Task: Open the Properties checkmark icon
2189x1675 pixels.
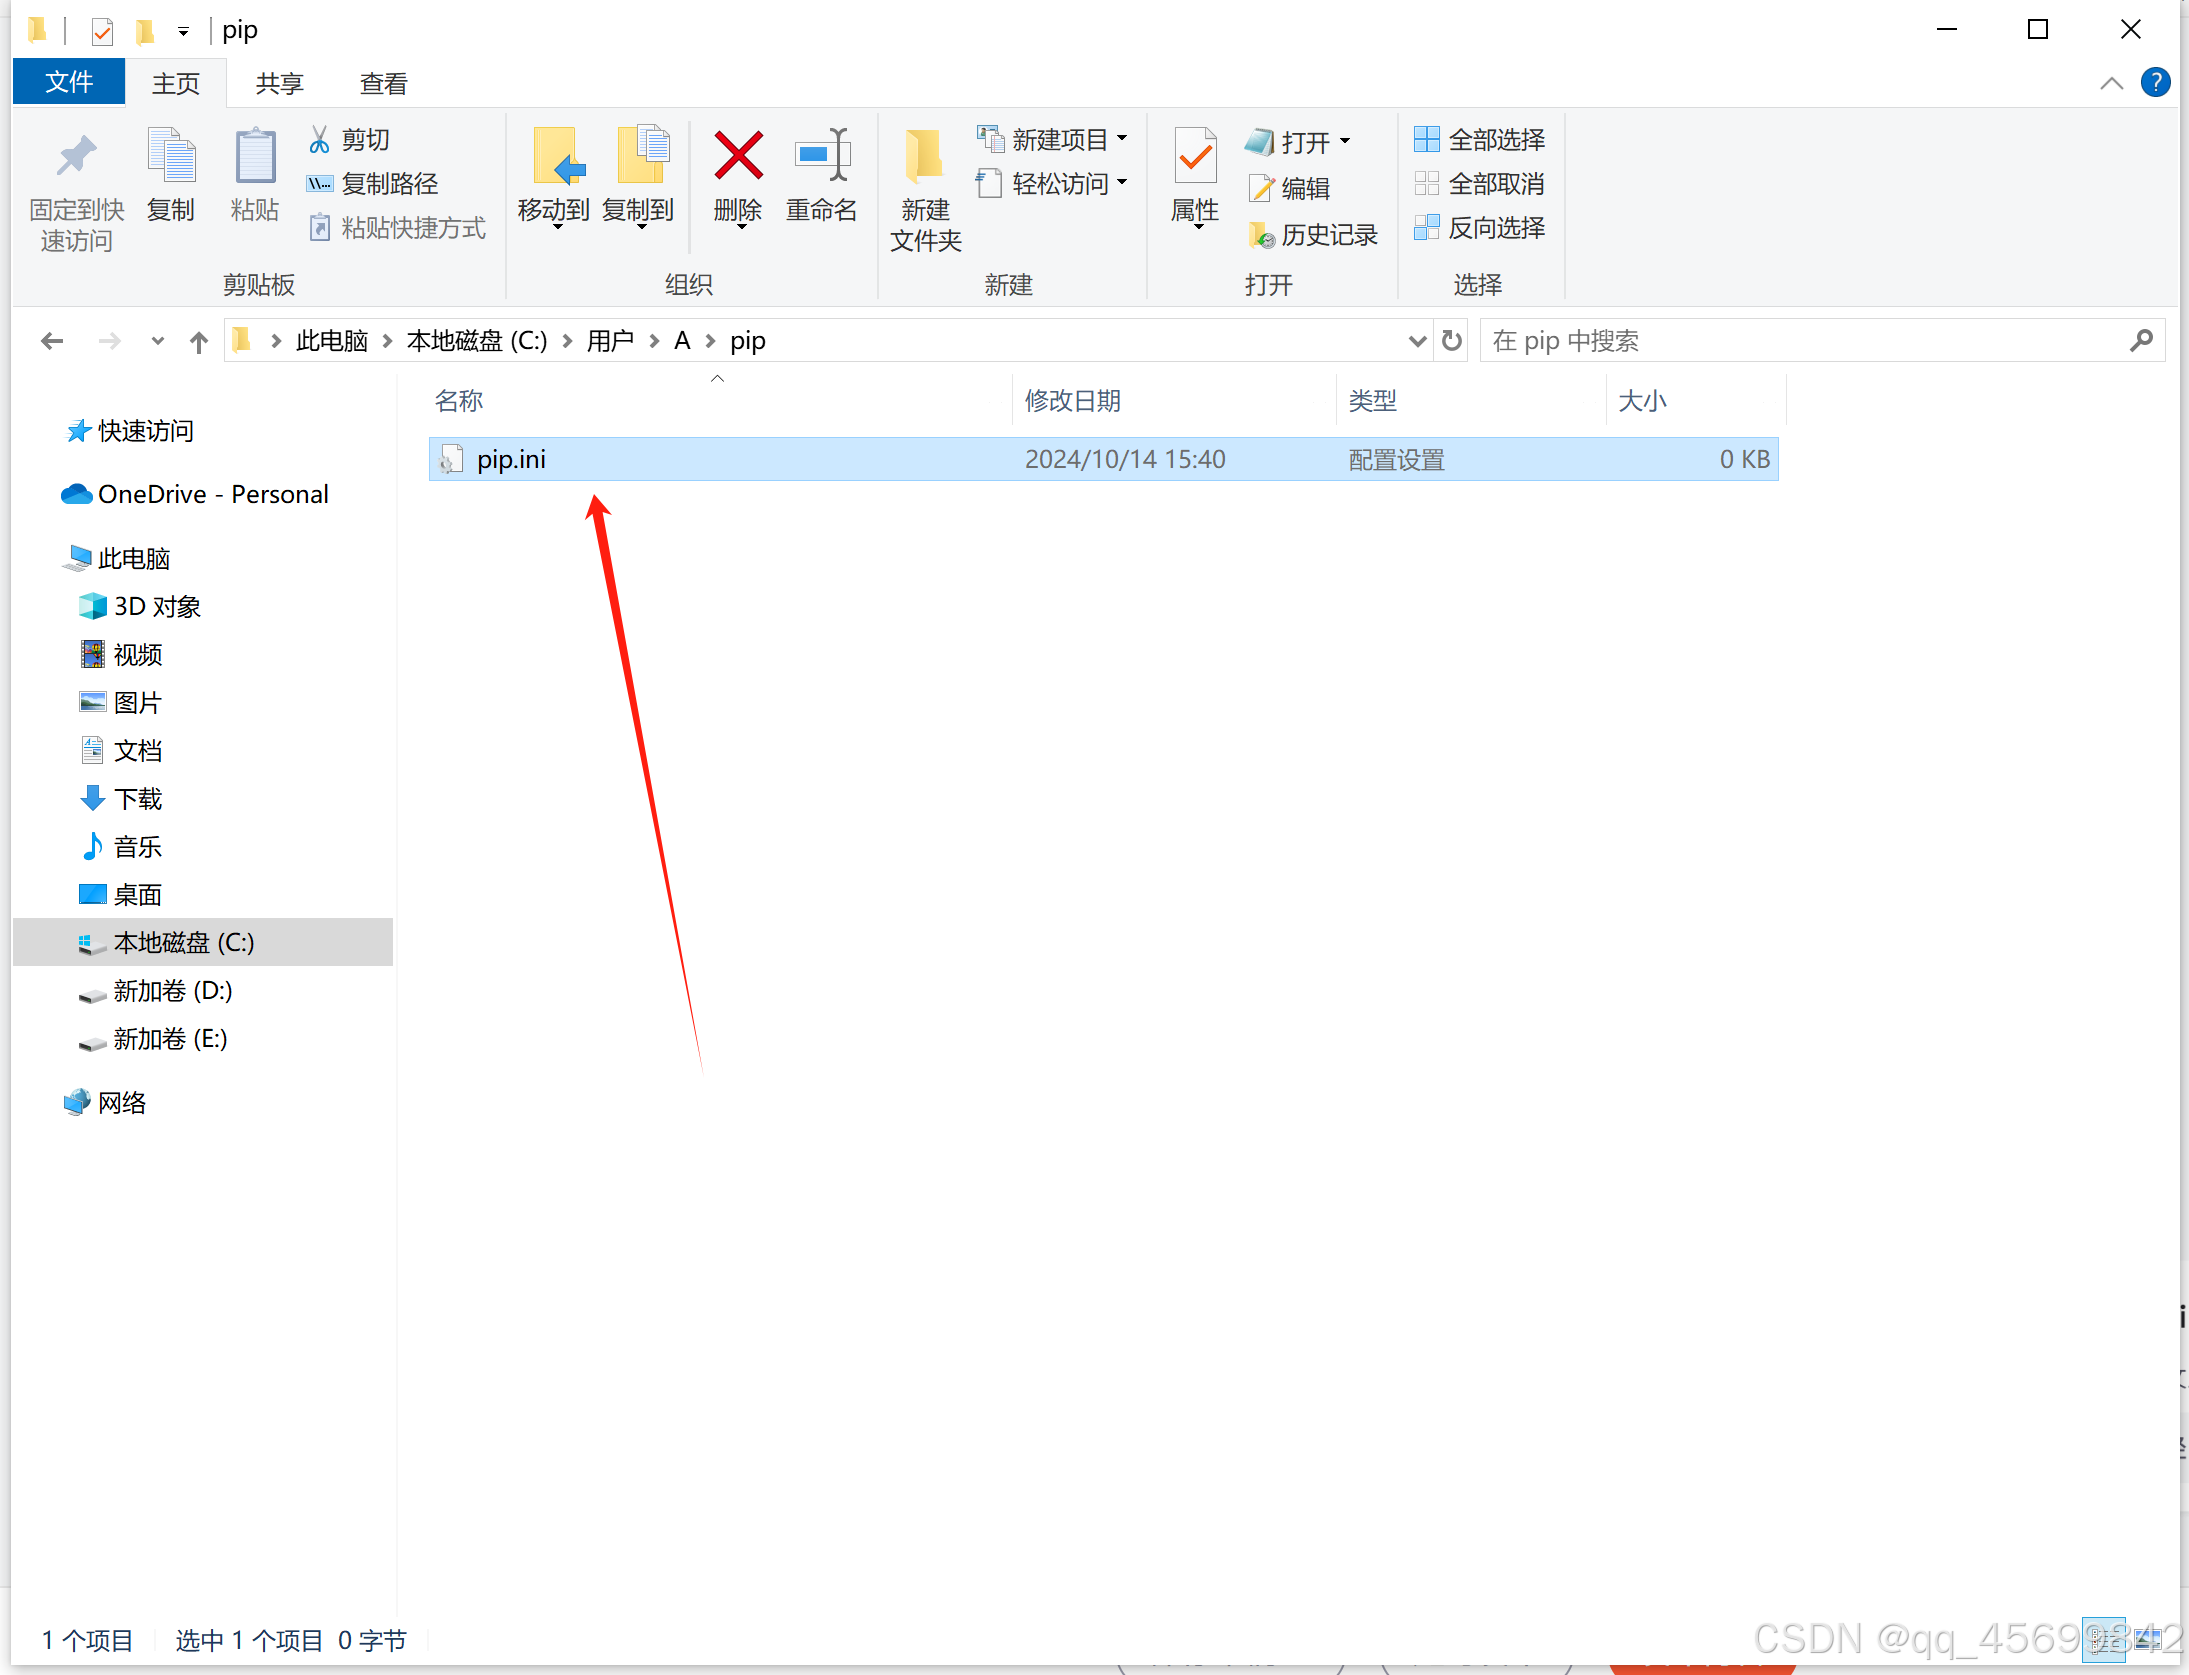Action: pyautogui.click(x=1195, y=157)
